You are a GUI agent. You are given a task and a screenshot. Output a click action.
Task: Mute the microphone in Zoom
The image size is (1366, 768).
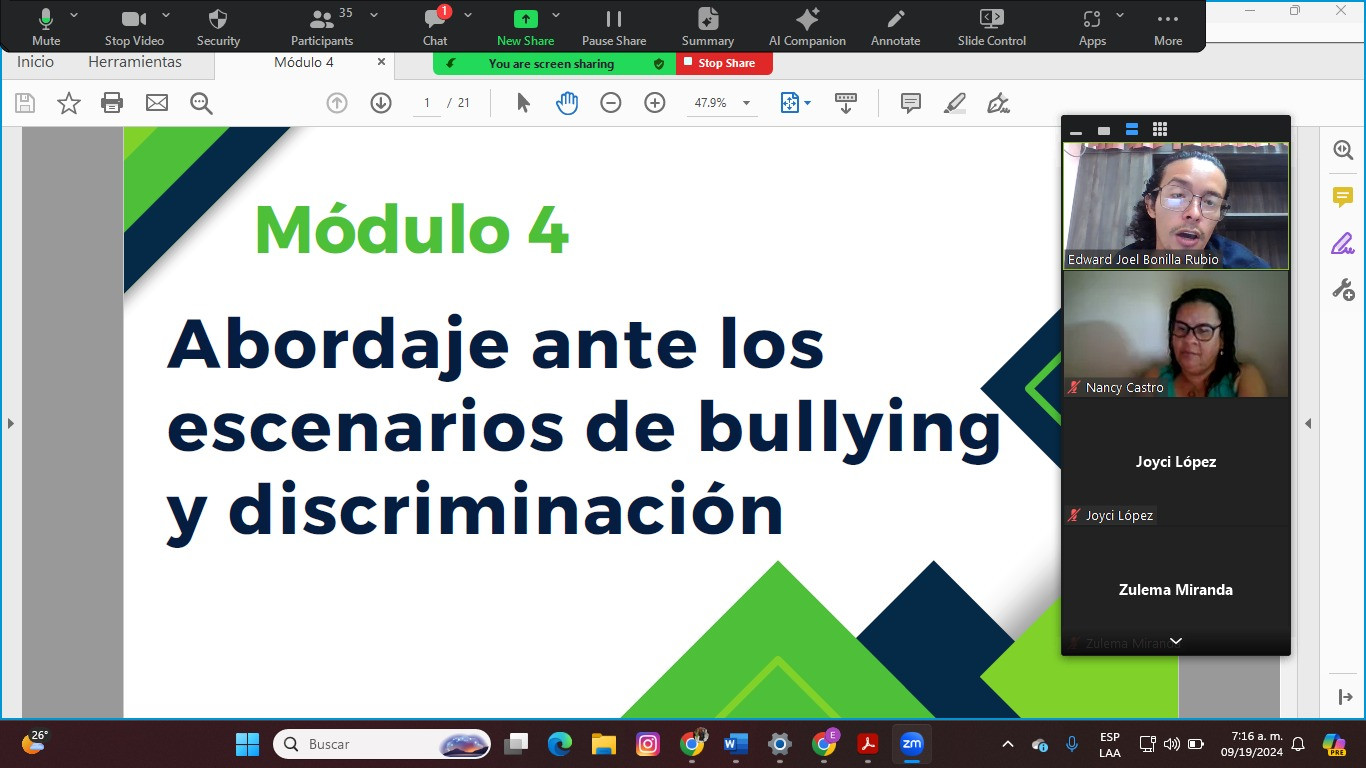point(46,27)
